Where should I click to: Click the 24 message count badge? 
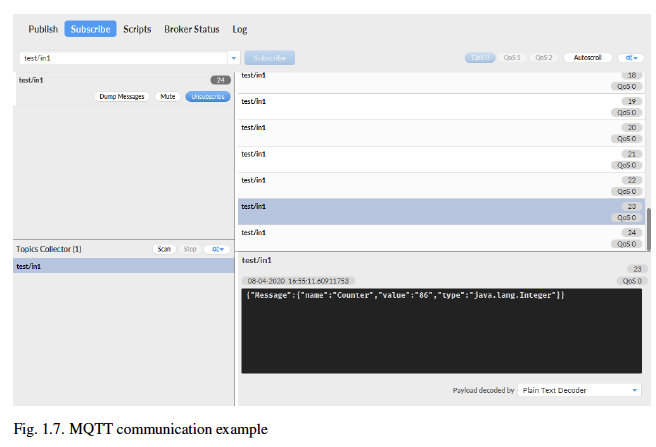(220, 80)
